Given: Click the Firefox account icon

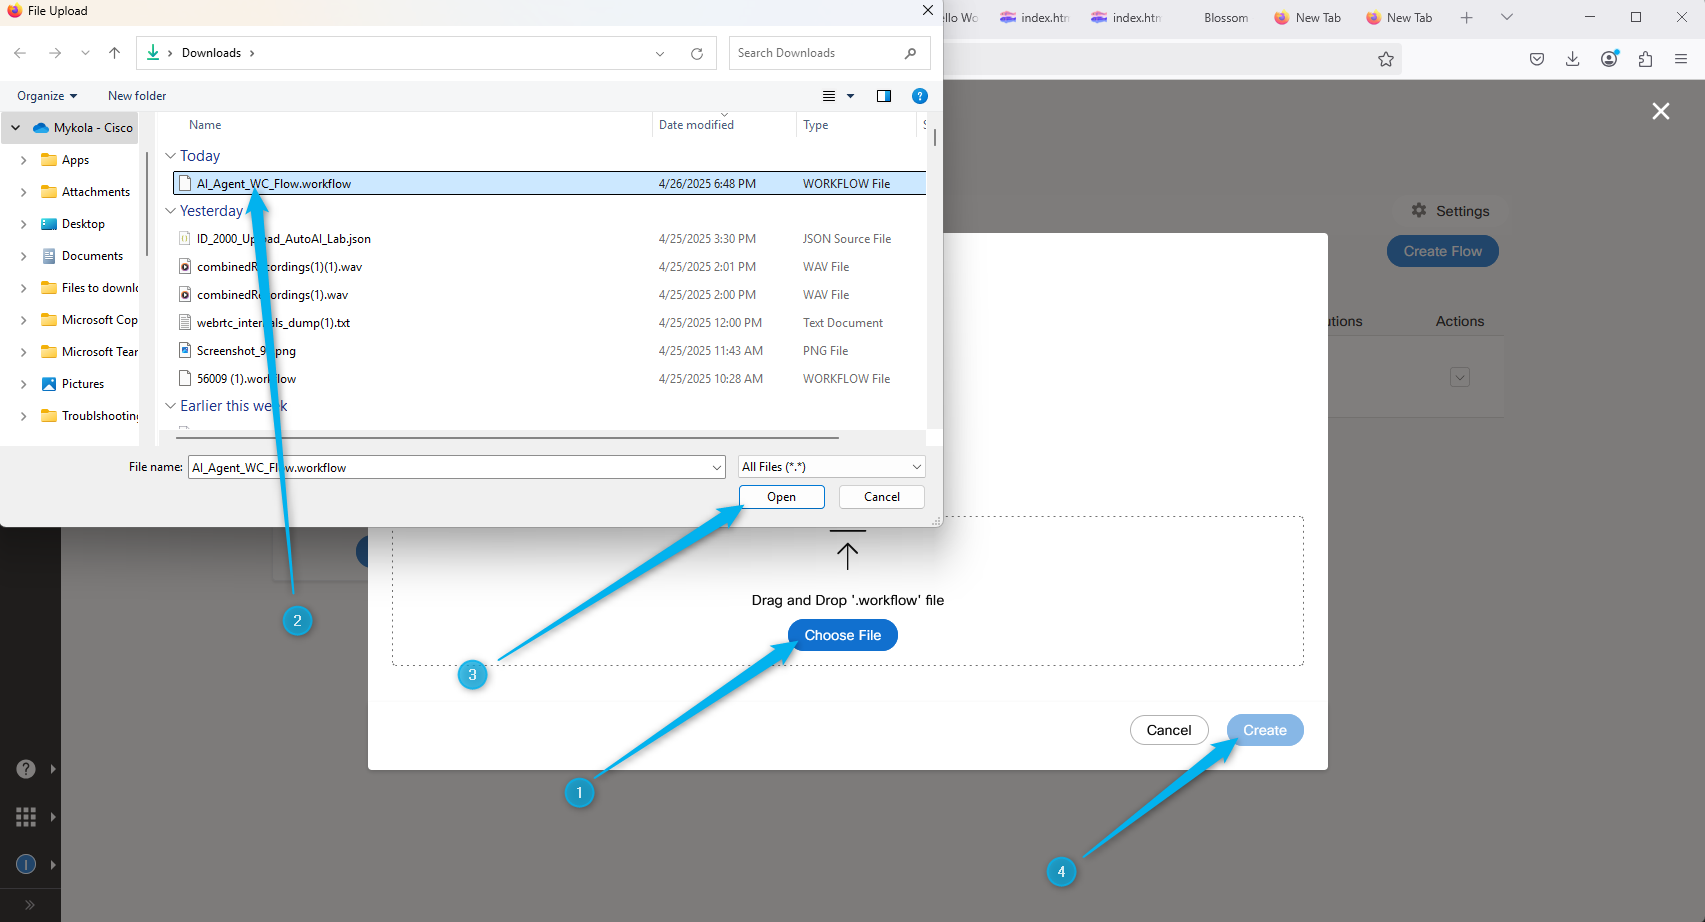Looking at the screenshot, I should coord(1609,59).
